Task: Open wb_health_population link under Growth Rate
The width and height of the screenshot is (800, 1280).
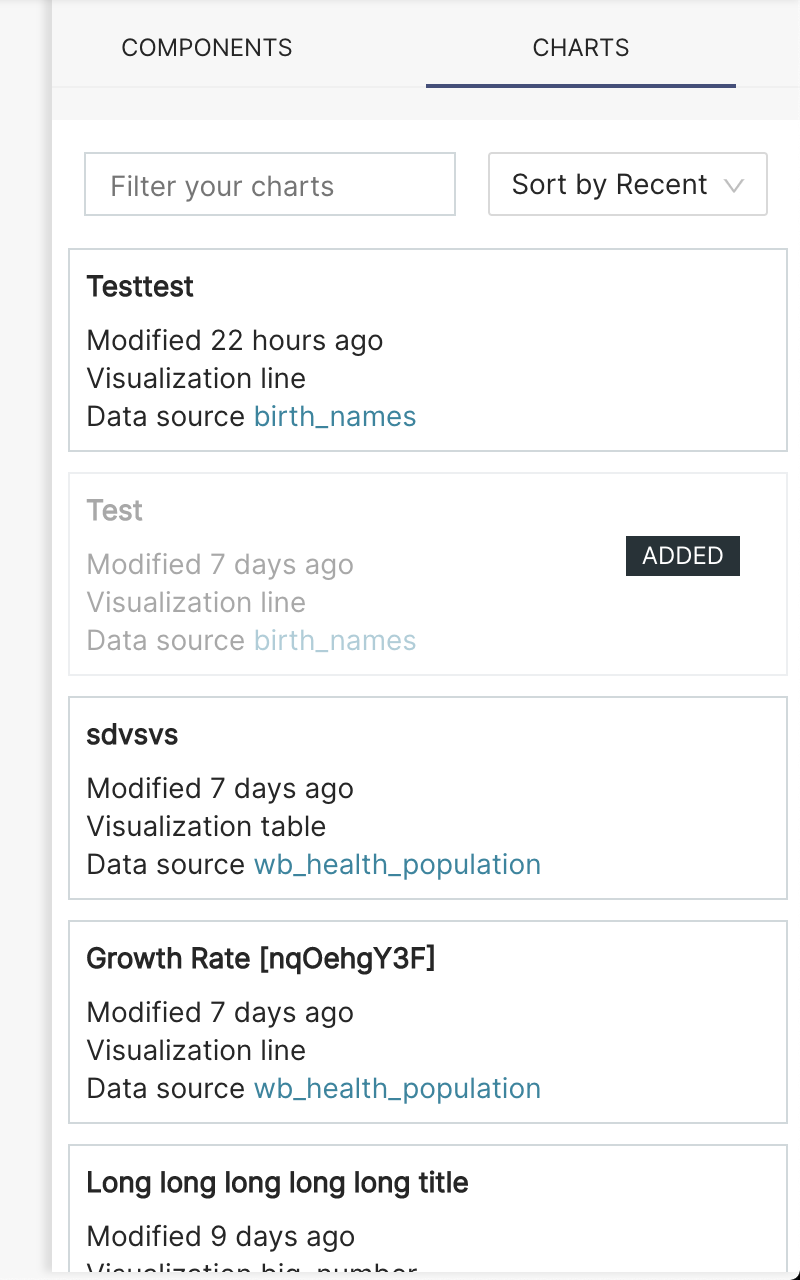Action: (397, 1089)
